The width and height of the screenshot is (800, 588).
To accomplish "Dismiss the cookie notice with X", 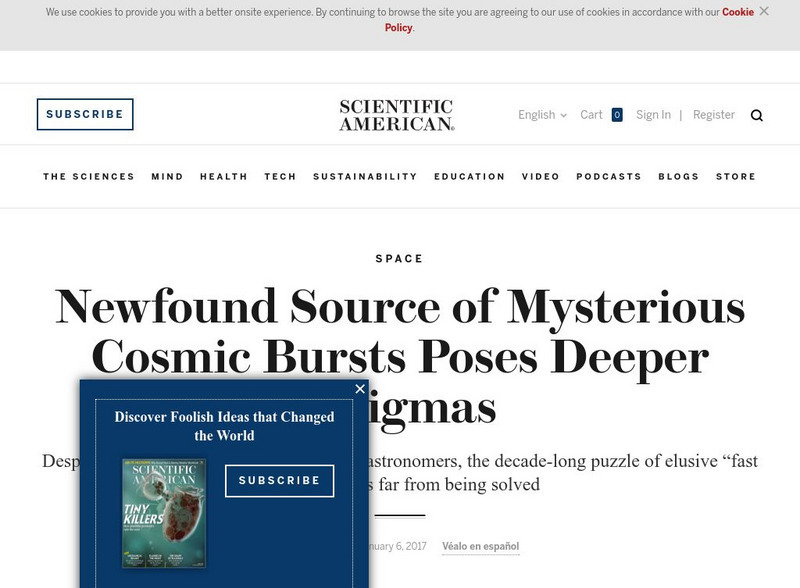I will coord(764,11).
